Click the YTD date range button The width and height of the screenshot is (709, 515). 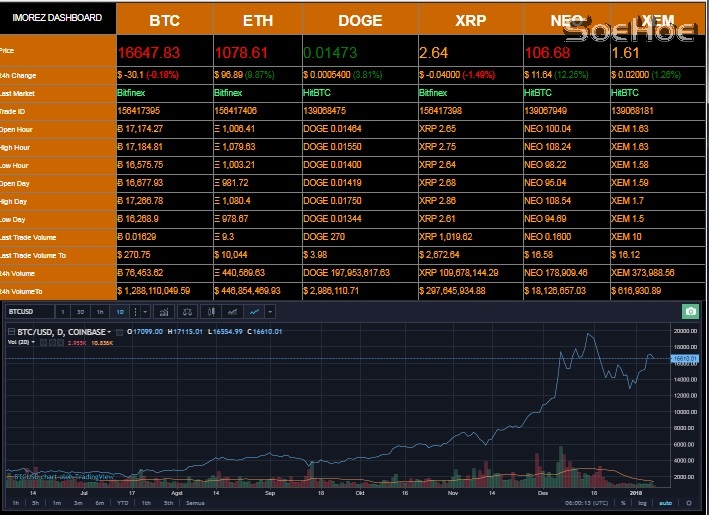click(x=122, y=502)
